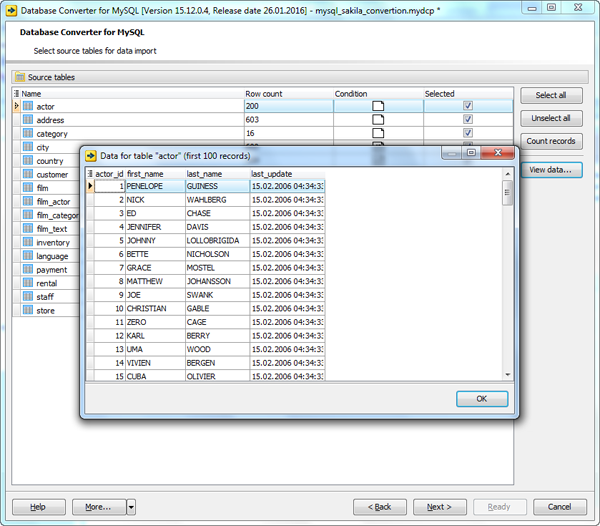
Task: Select the CHRISTIAN first_name cell
Action: coord(155,308)
